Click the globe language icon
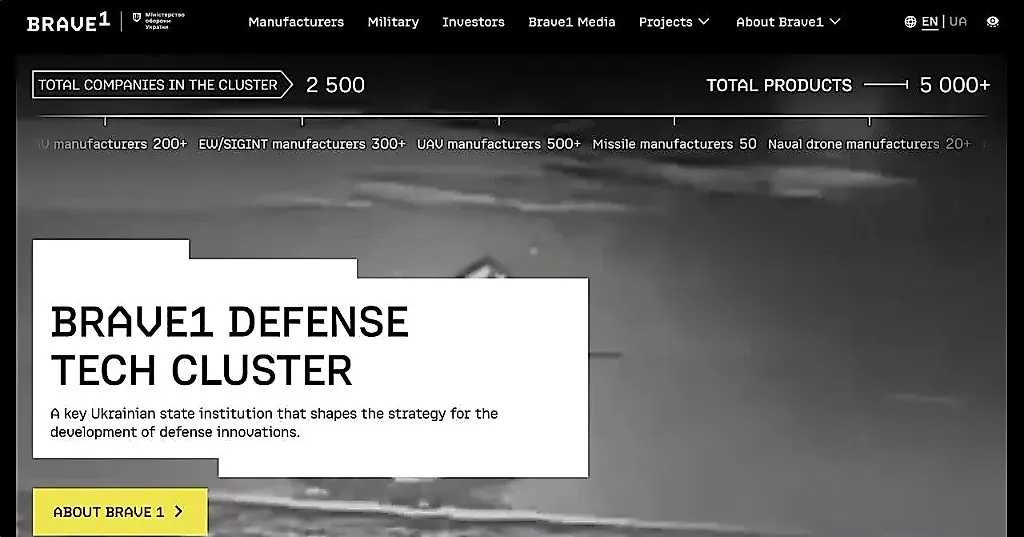1024x537 pixels. (x=910, y=22)
